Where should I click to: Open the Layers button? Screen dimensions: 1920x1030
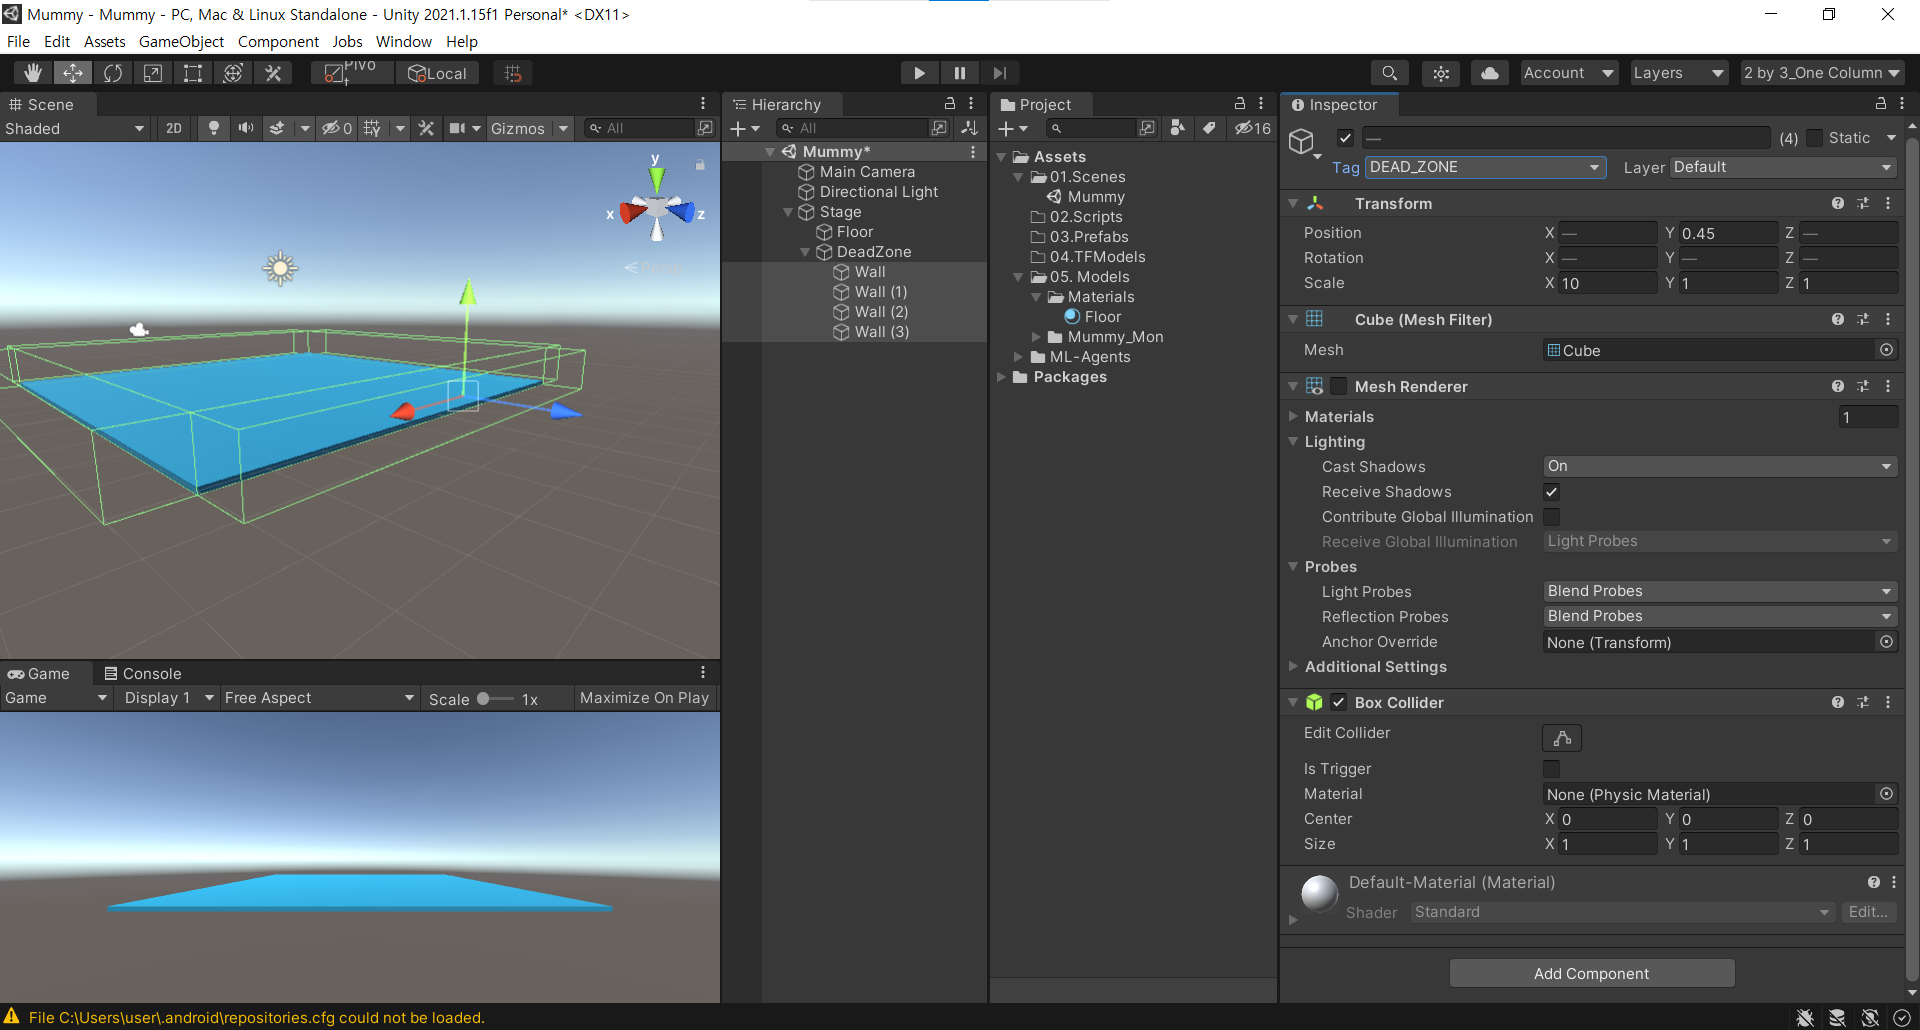(x=1679, y=73)
